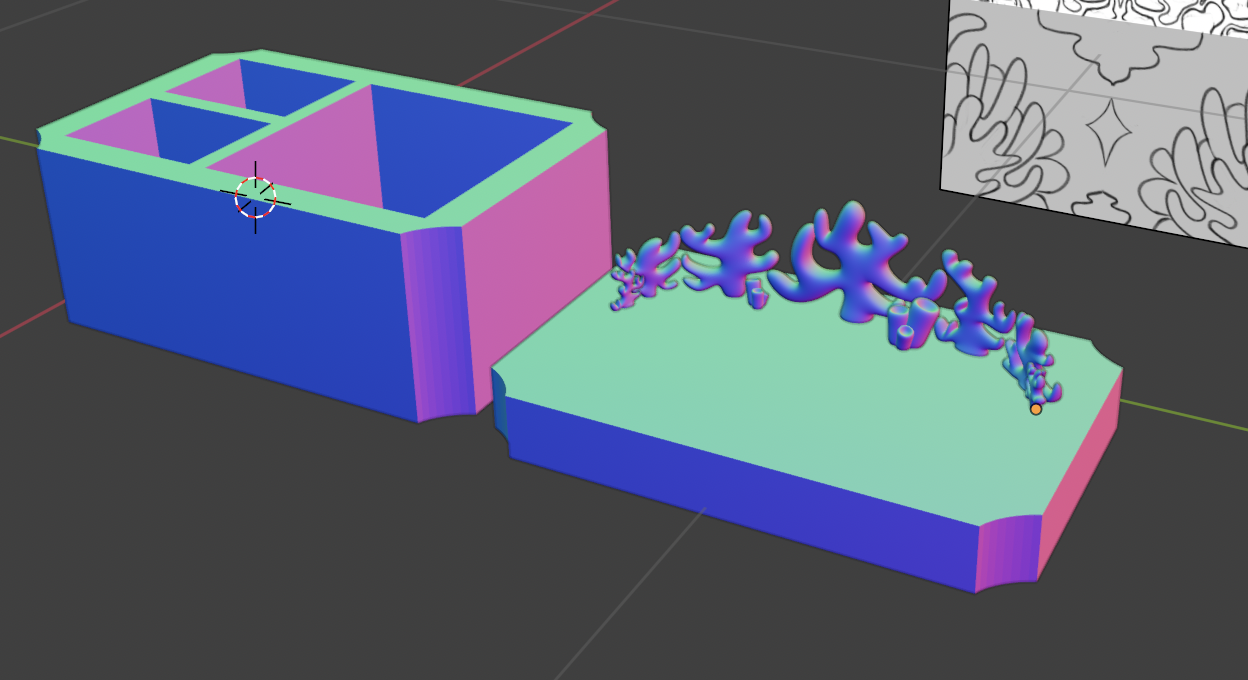Click the small tube cylinders beside the coral
This screenshot has width=1248, height=680.
click(x=914, y=322)
